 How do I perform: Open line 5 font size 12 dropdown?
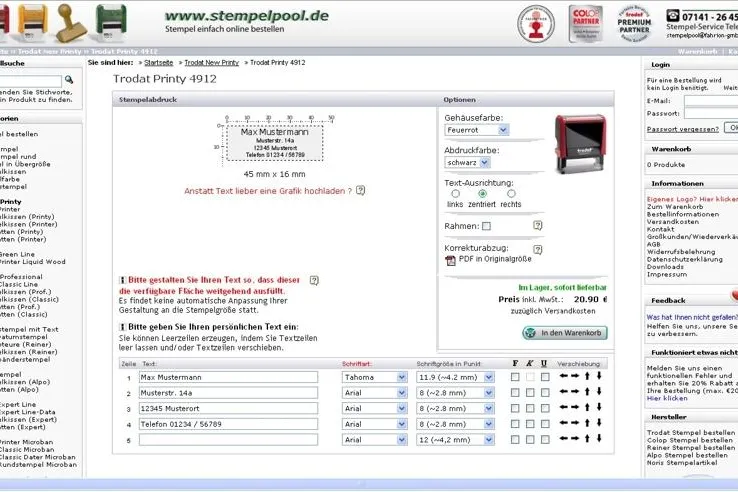455,440
